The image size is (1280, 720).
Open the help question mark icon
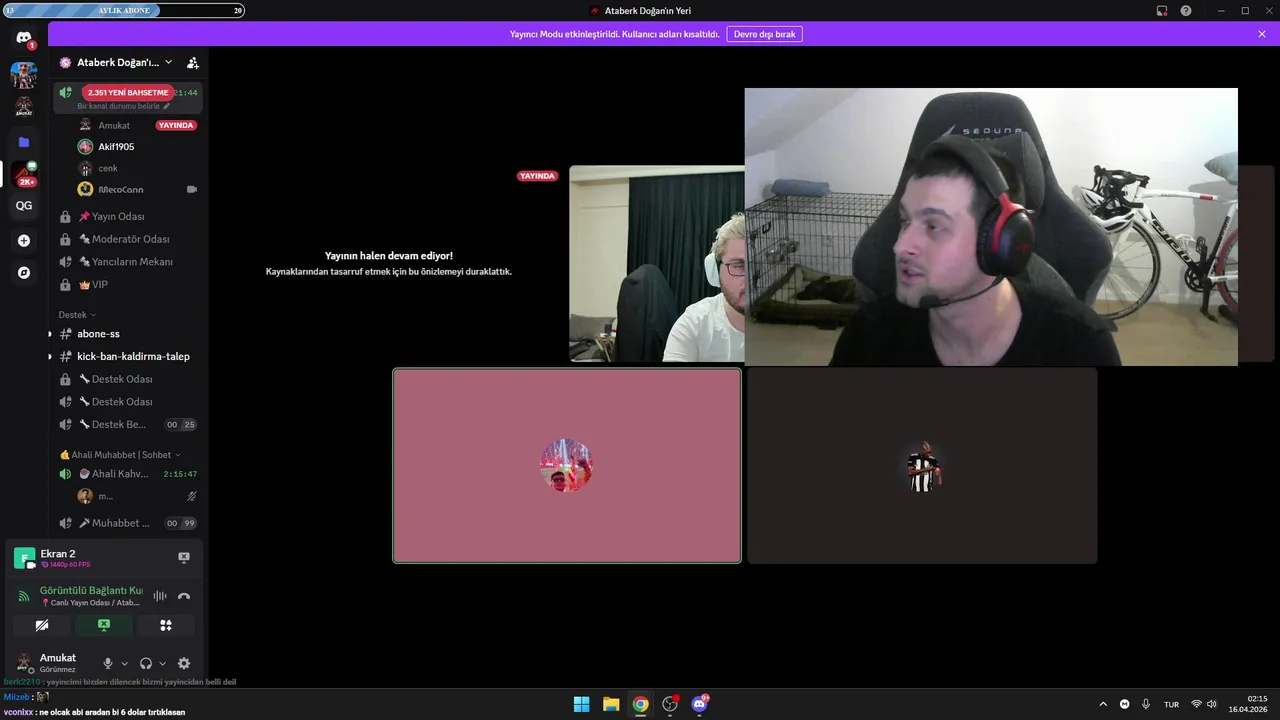coord(1186,11)
